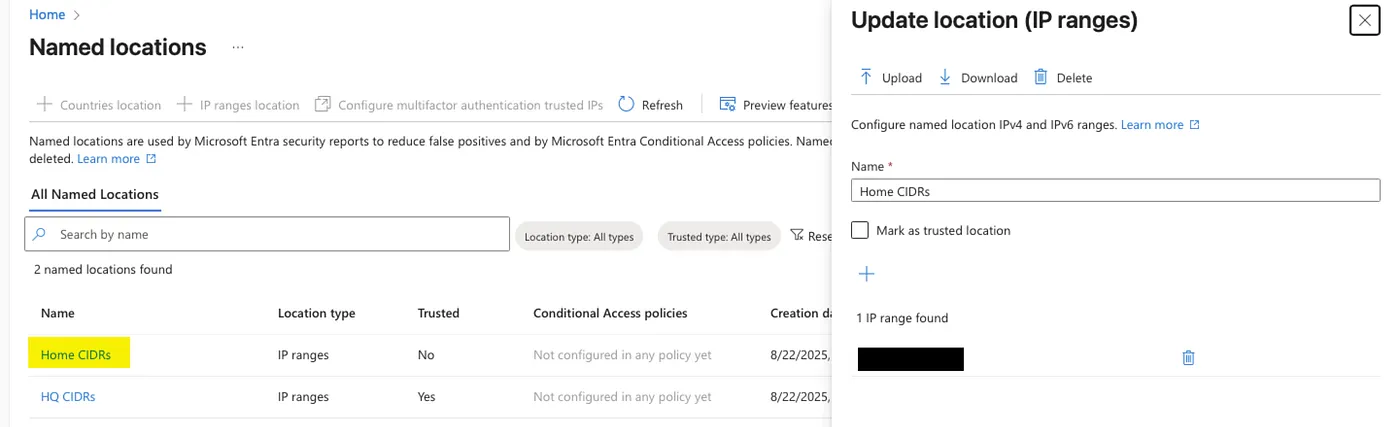Click the Name text field in panel
This screenshot has height=427, width=1400.
coord(1115,191)
